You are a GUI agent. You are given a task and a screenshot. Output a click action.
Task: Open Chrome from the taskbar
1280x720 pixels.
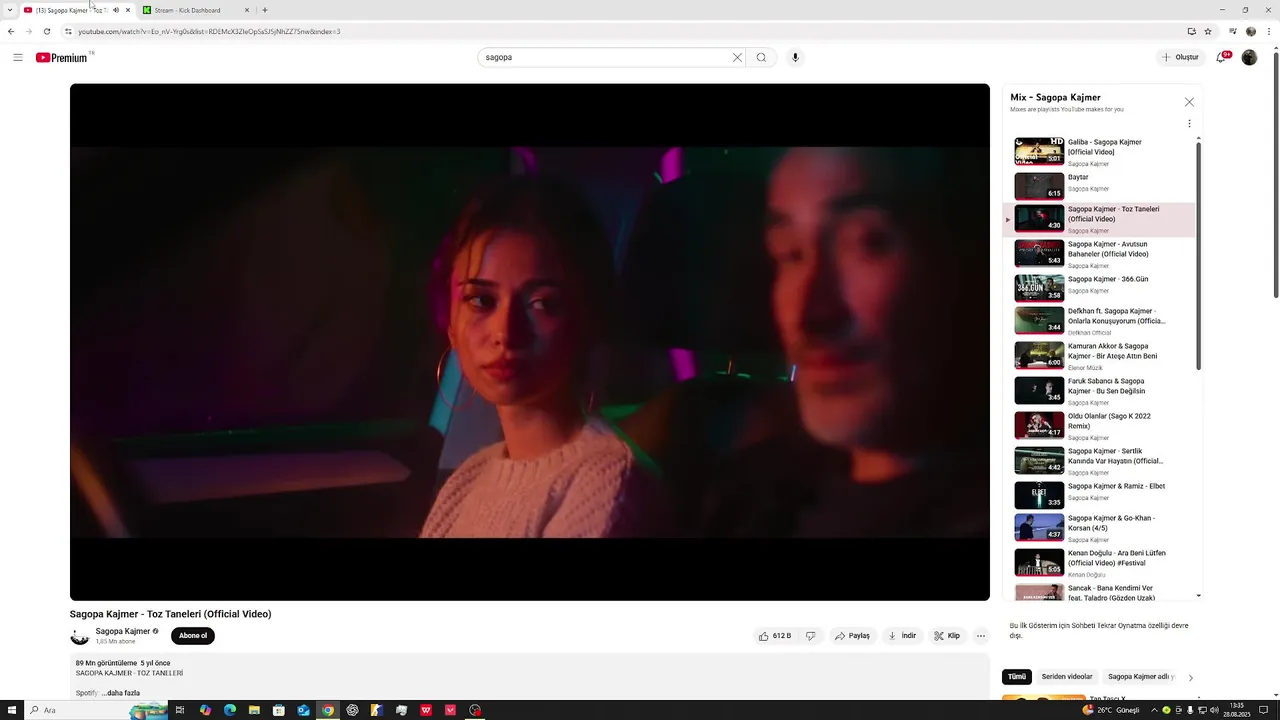(328, 710)
